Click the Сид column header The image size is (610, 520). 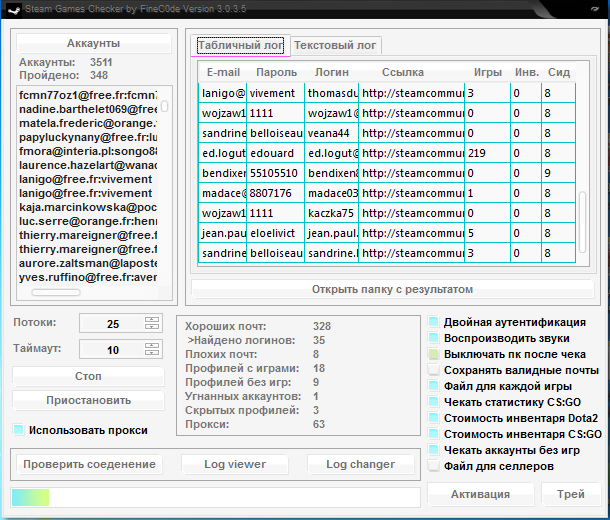tap(559, 72)
